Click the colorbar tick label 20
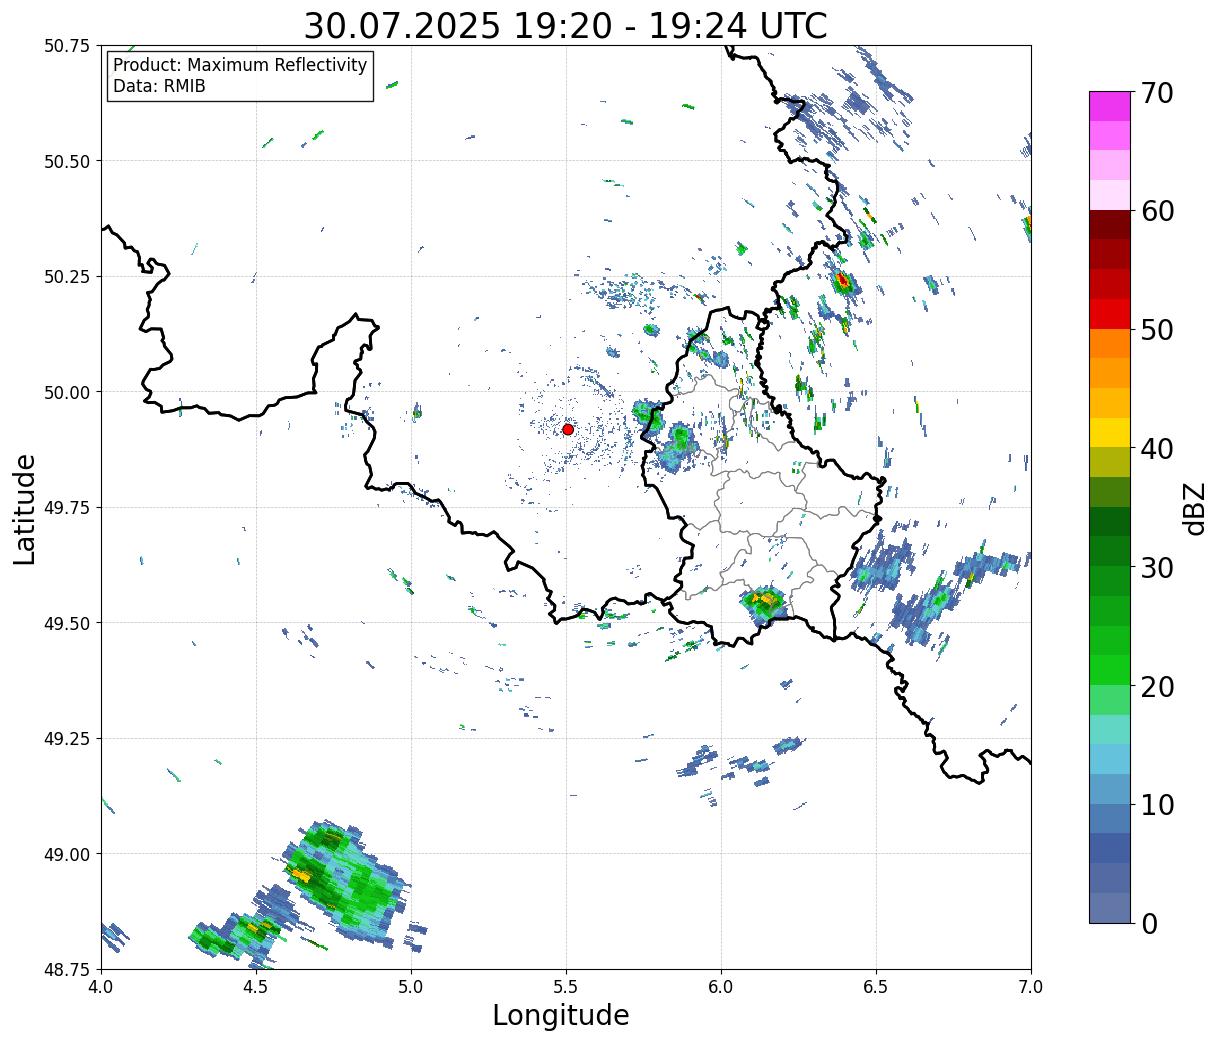This screenshot has height=1040, width=1219. click(1157, 686)
